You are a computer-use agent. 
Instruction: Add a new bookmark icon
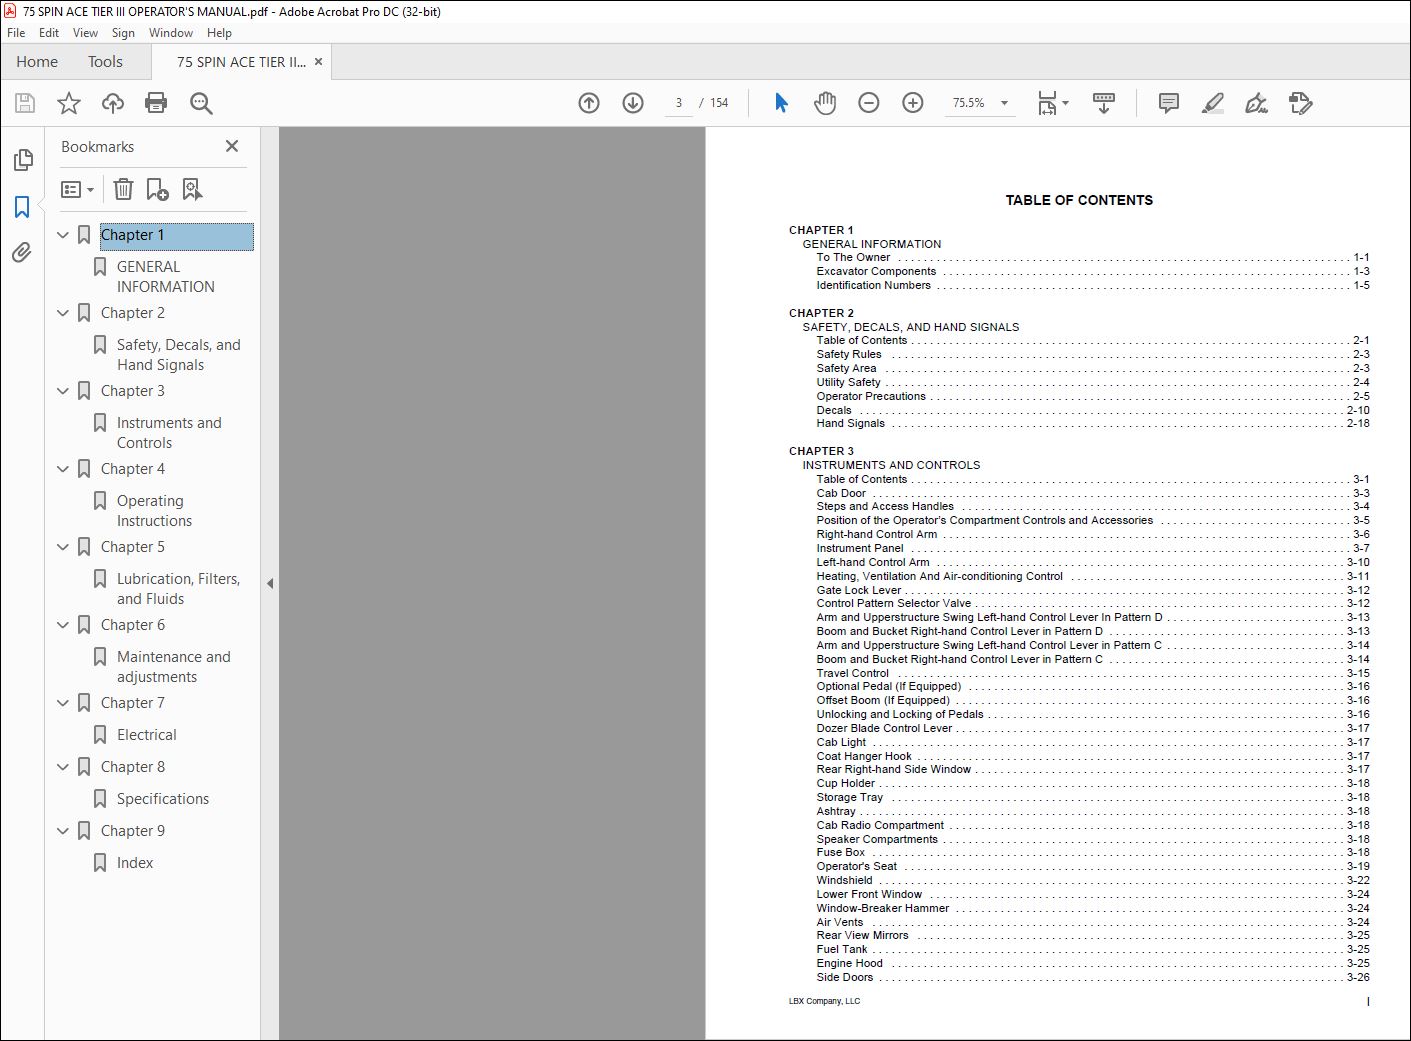click(x=157, y=189)
